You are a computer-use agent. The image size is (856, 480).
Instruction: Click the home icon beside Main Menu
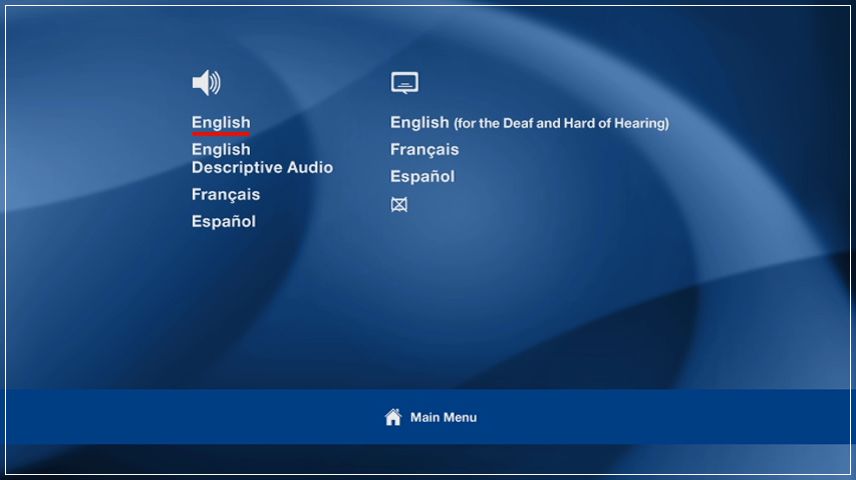pyautogui.click(x=393, y=417)
